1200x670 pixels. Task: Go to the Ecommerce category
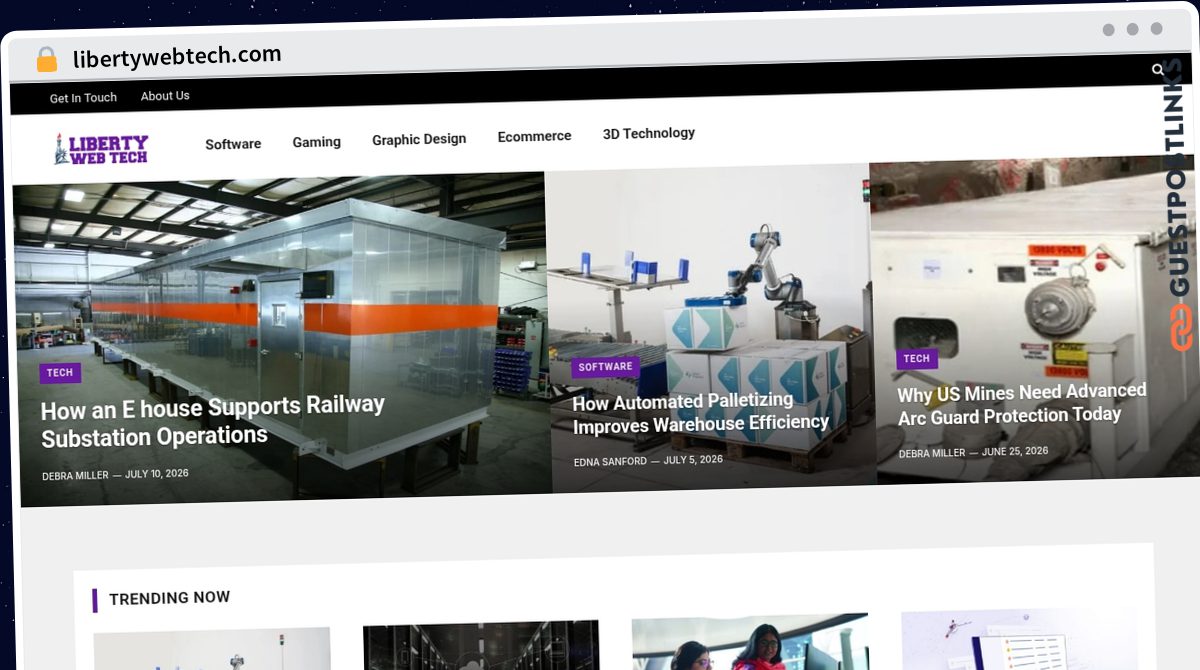pyautogui.click(x=535, y=136)
